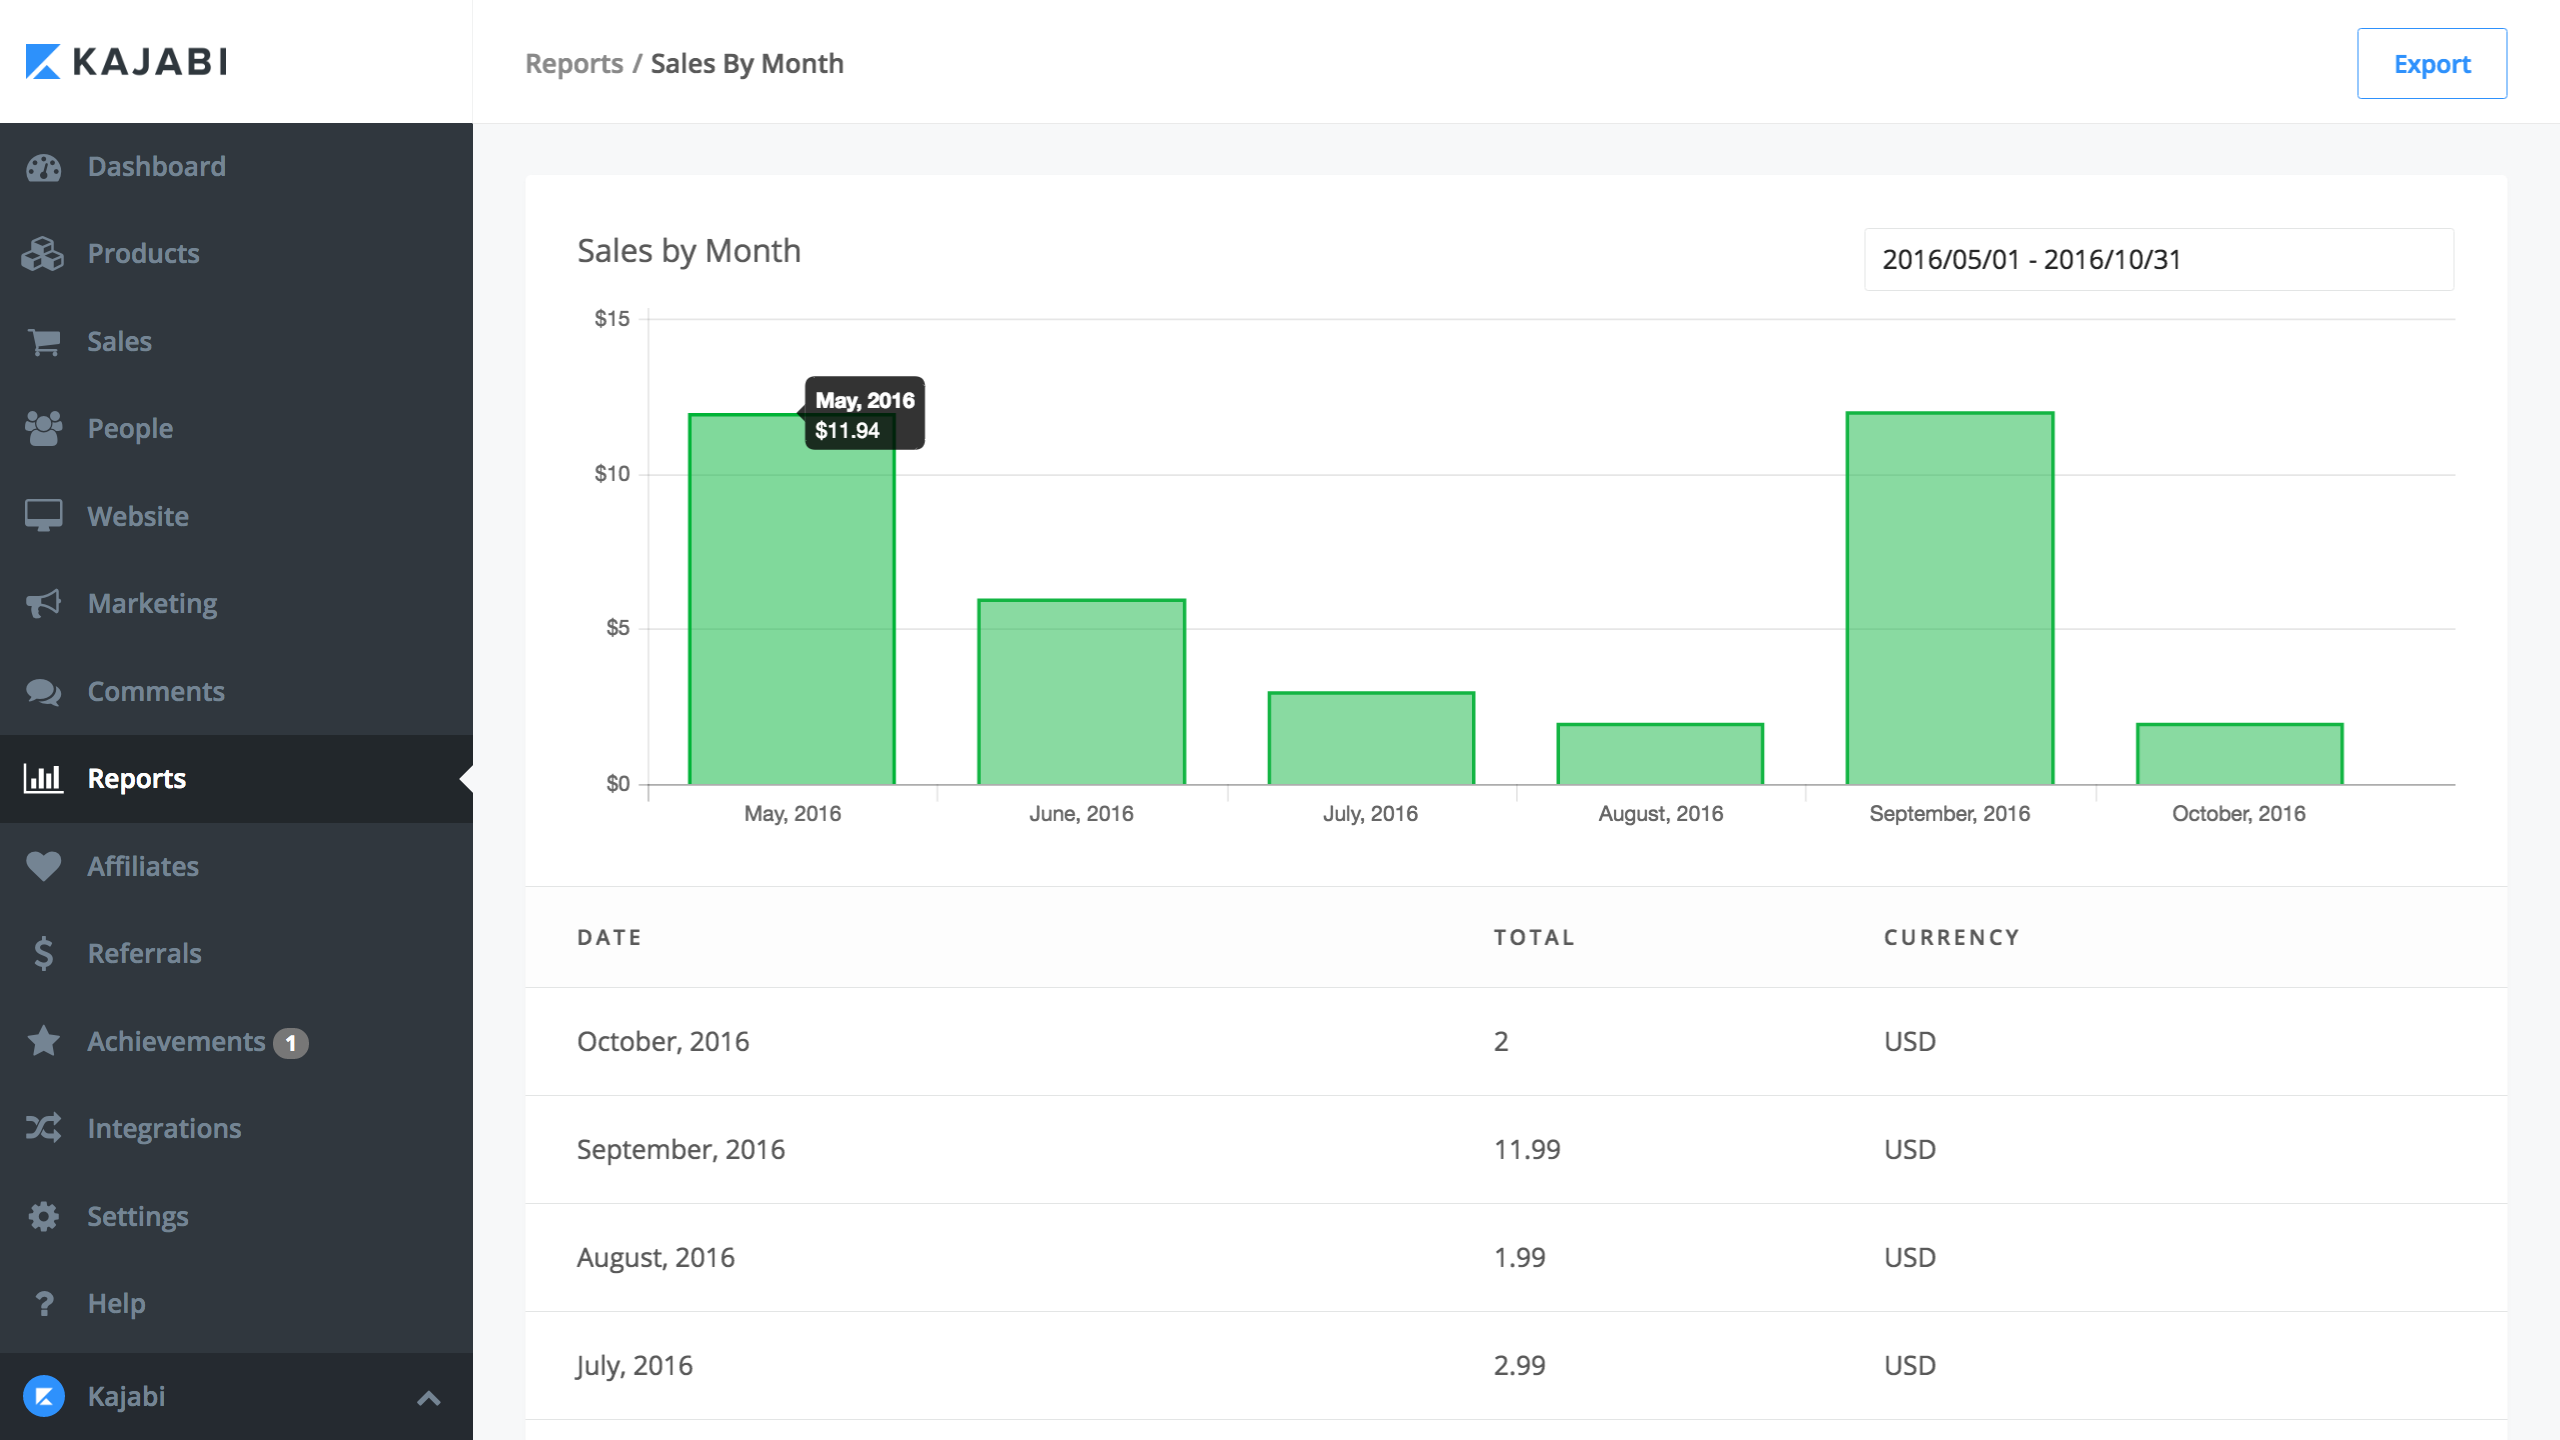Viewport: 2560px width, 1440px height.
Task: Click the Dashboard gauge icon
Action: [x=43, y=167]
